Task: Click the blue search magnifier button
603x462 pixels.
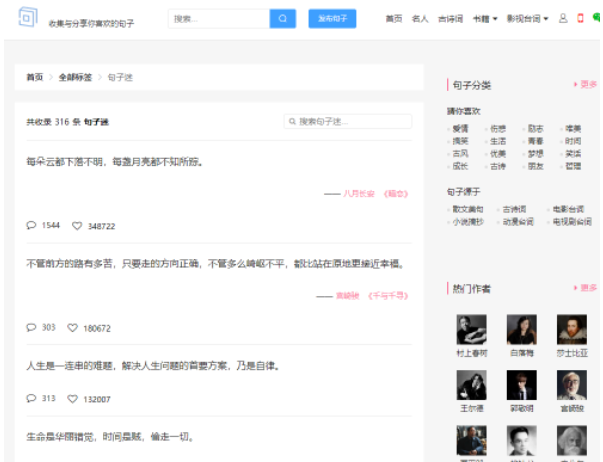Action: pos(283,18)
